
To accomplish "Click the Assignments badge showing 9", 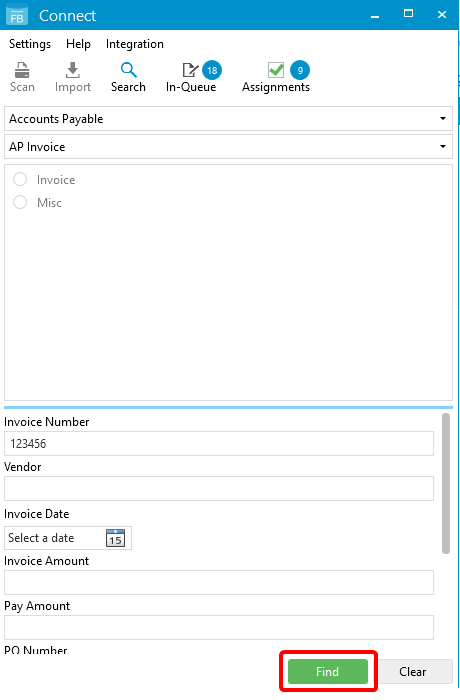I will (300, 70).
